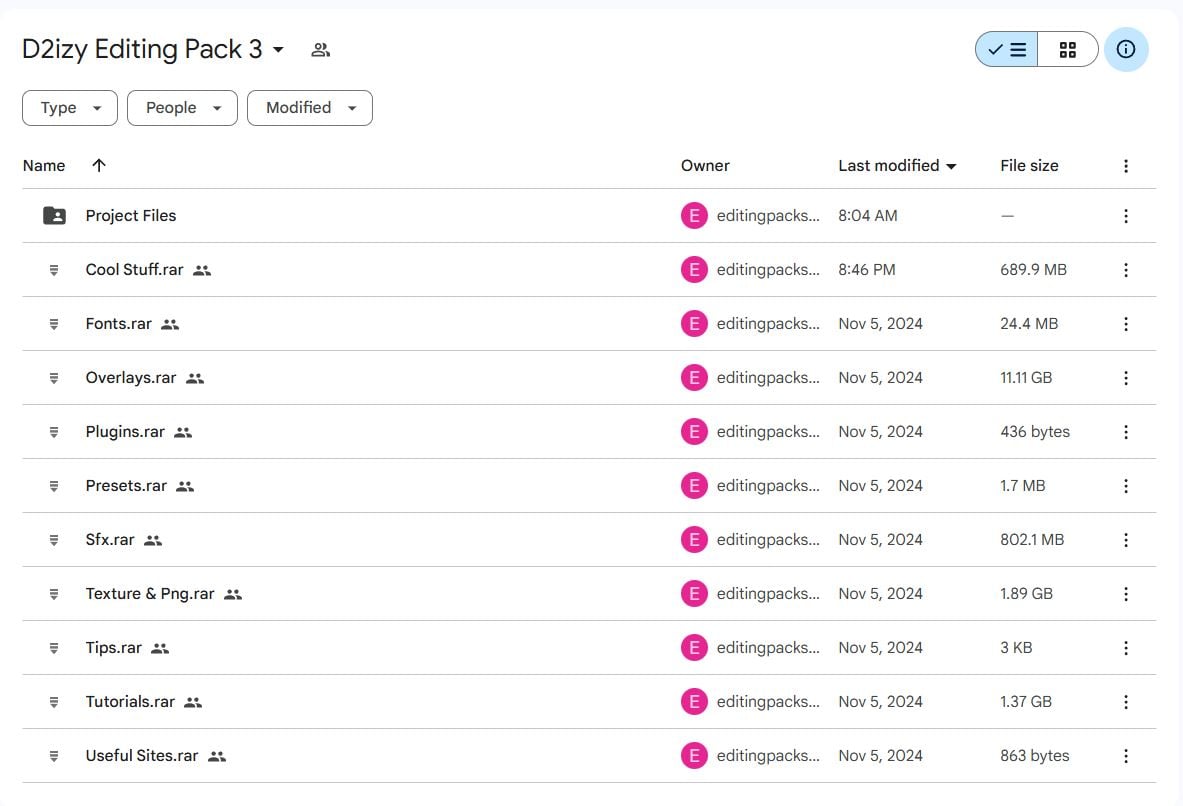Click the 8:04 AM modified time
The width and height of the screenshot is (1183, 806).
pos(868,216)
